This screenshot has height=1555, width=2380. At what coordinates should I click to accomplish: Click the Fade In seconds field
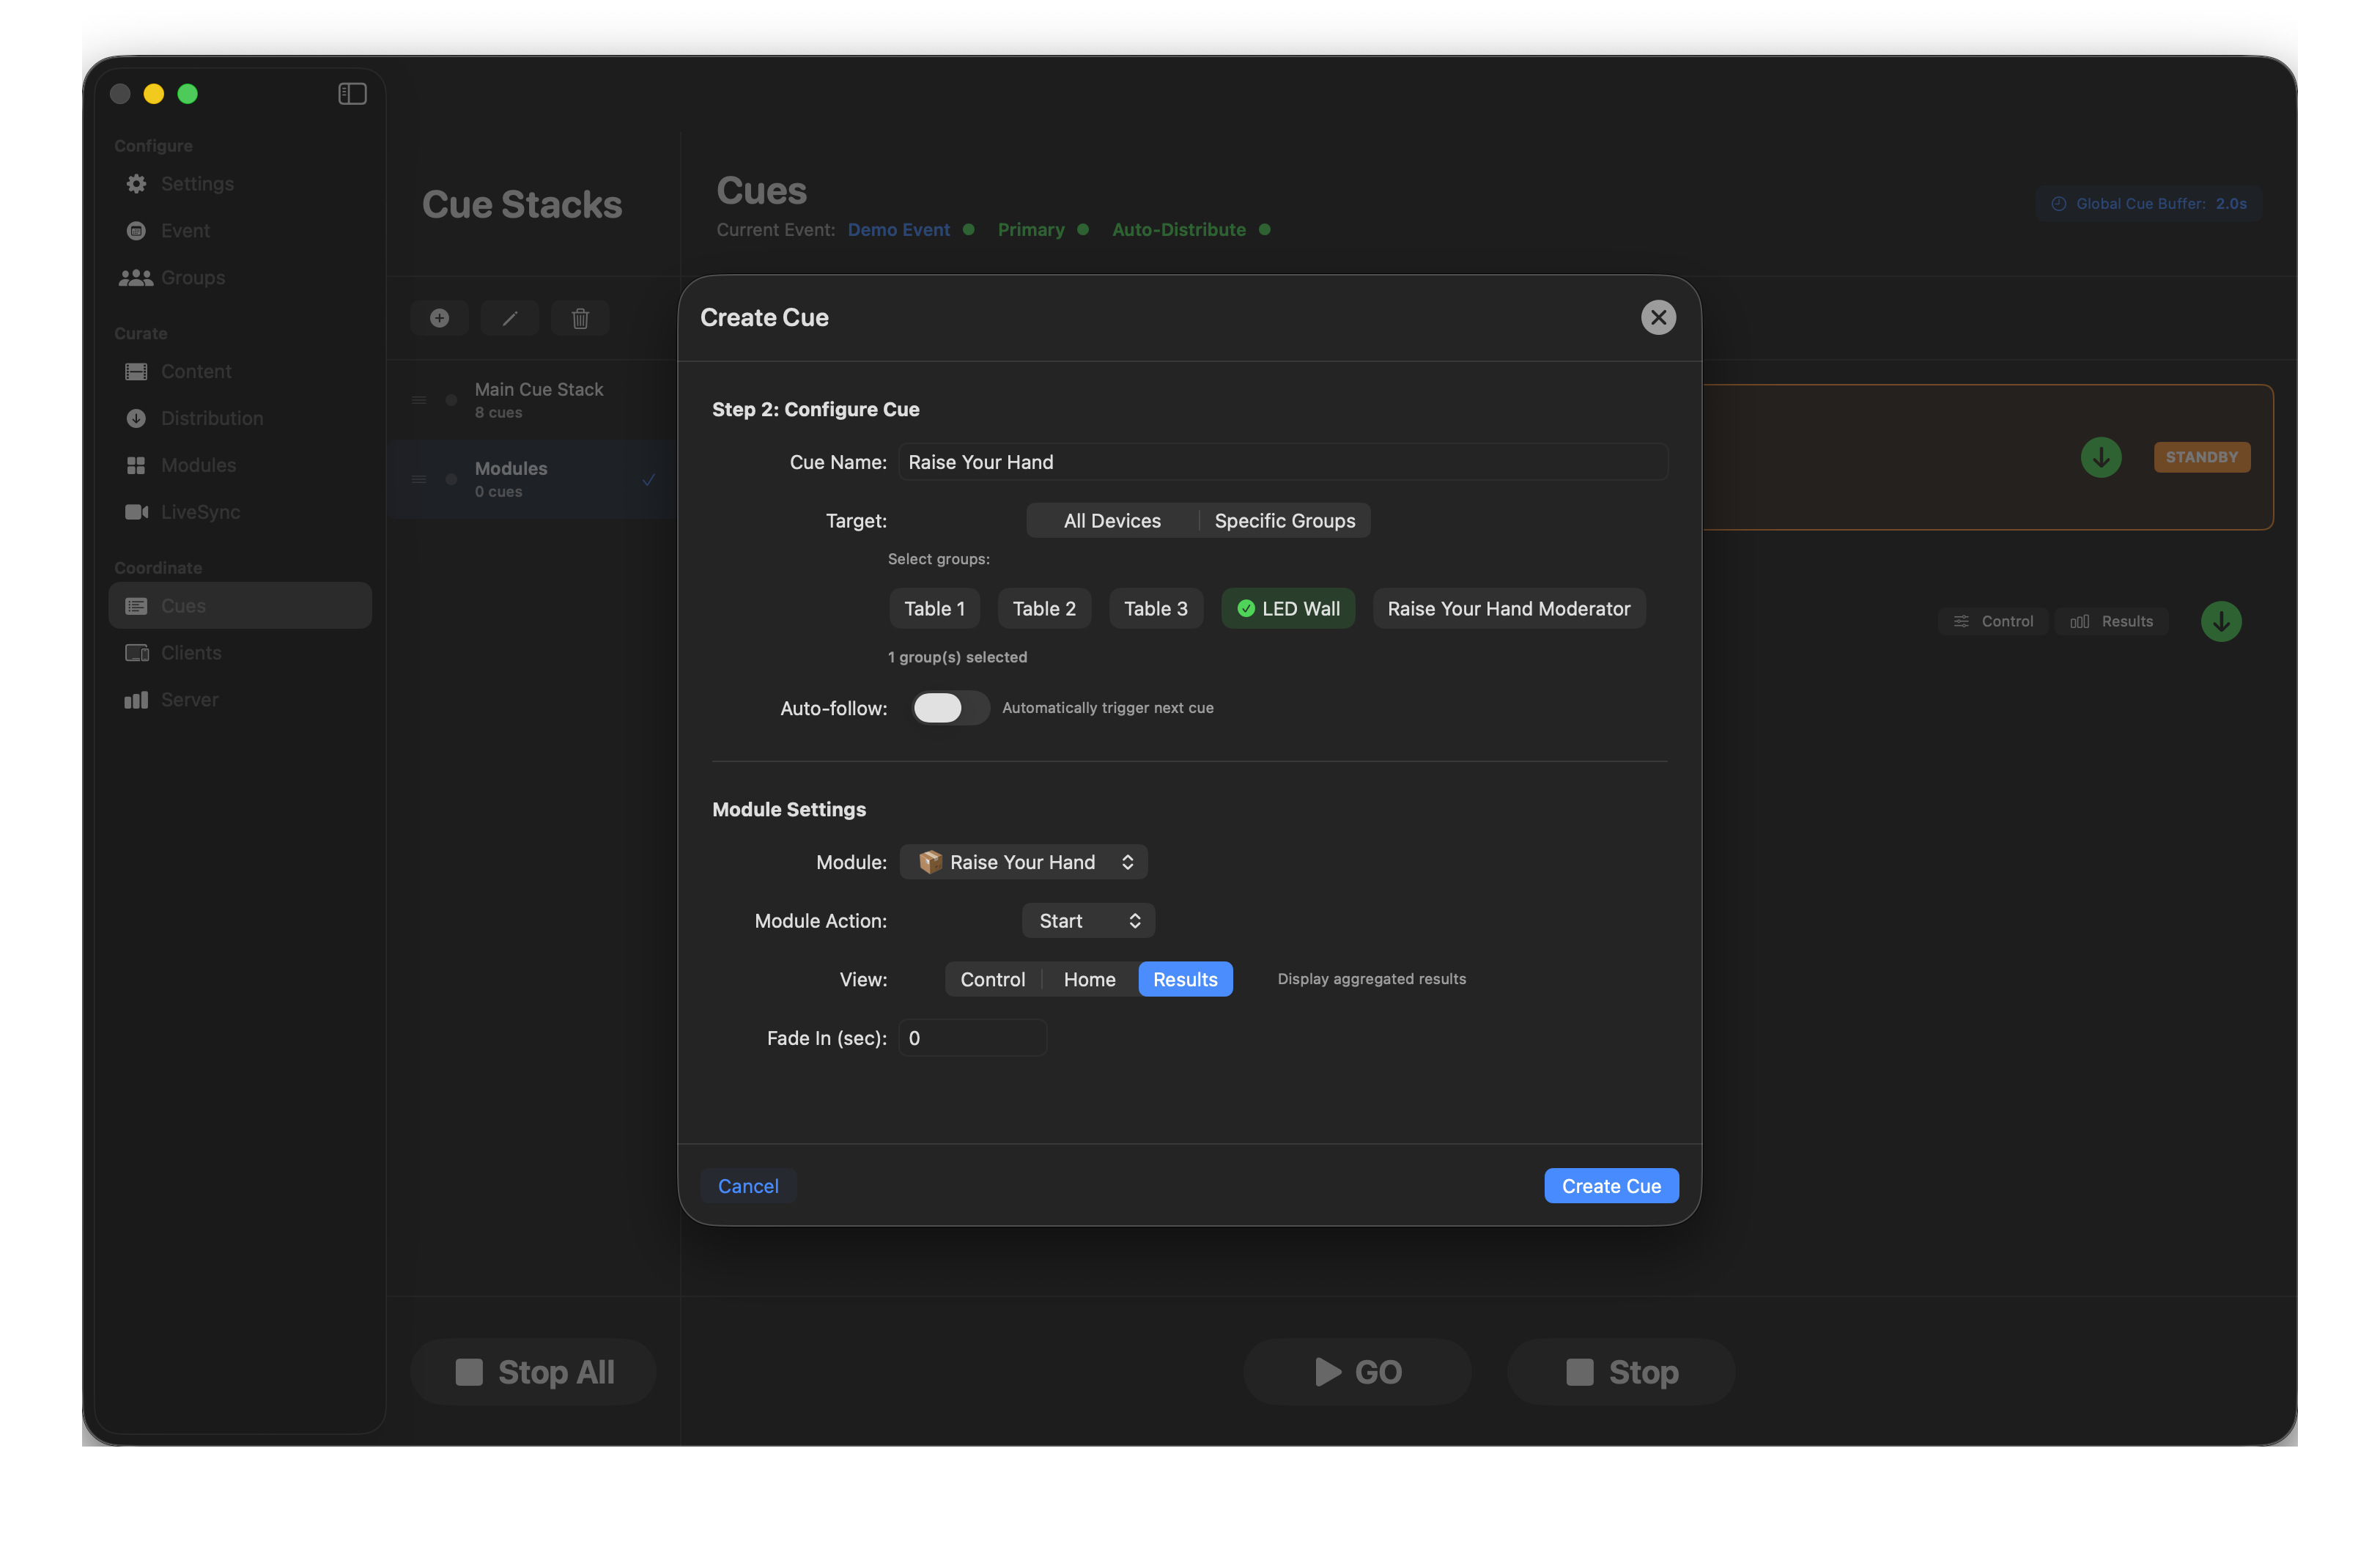973,1039
